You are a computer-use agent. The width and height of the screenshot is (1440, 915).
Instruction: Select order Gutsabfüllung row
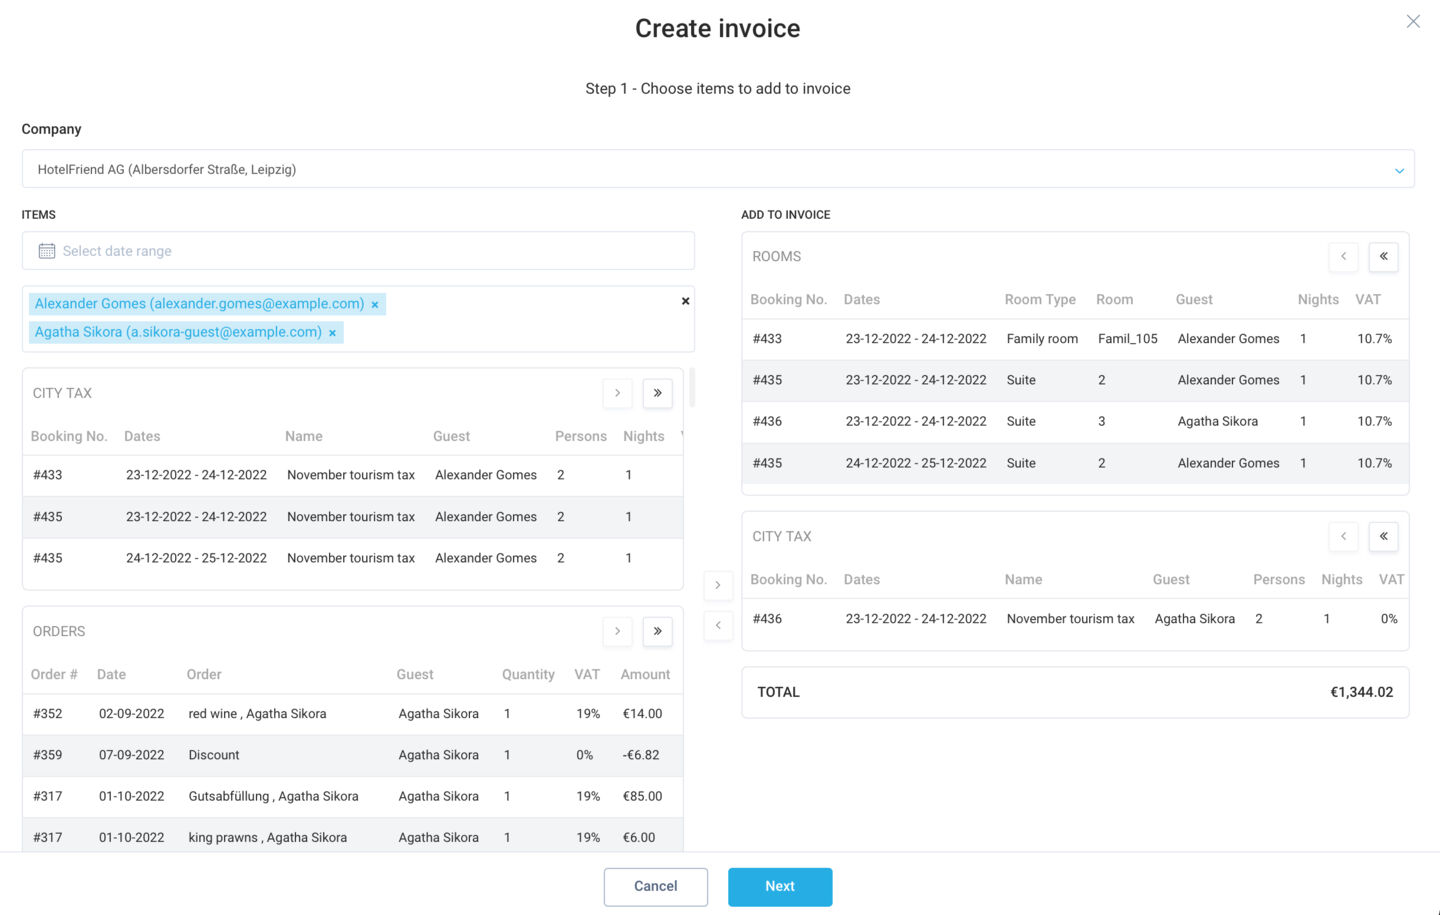353,796
